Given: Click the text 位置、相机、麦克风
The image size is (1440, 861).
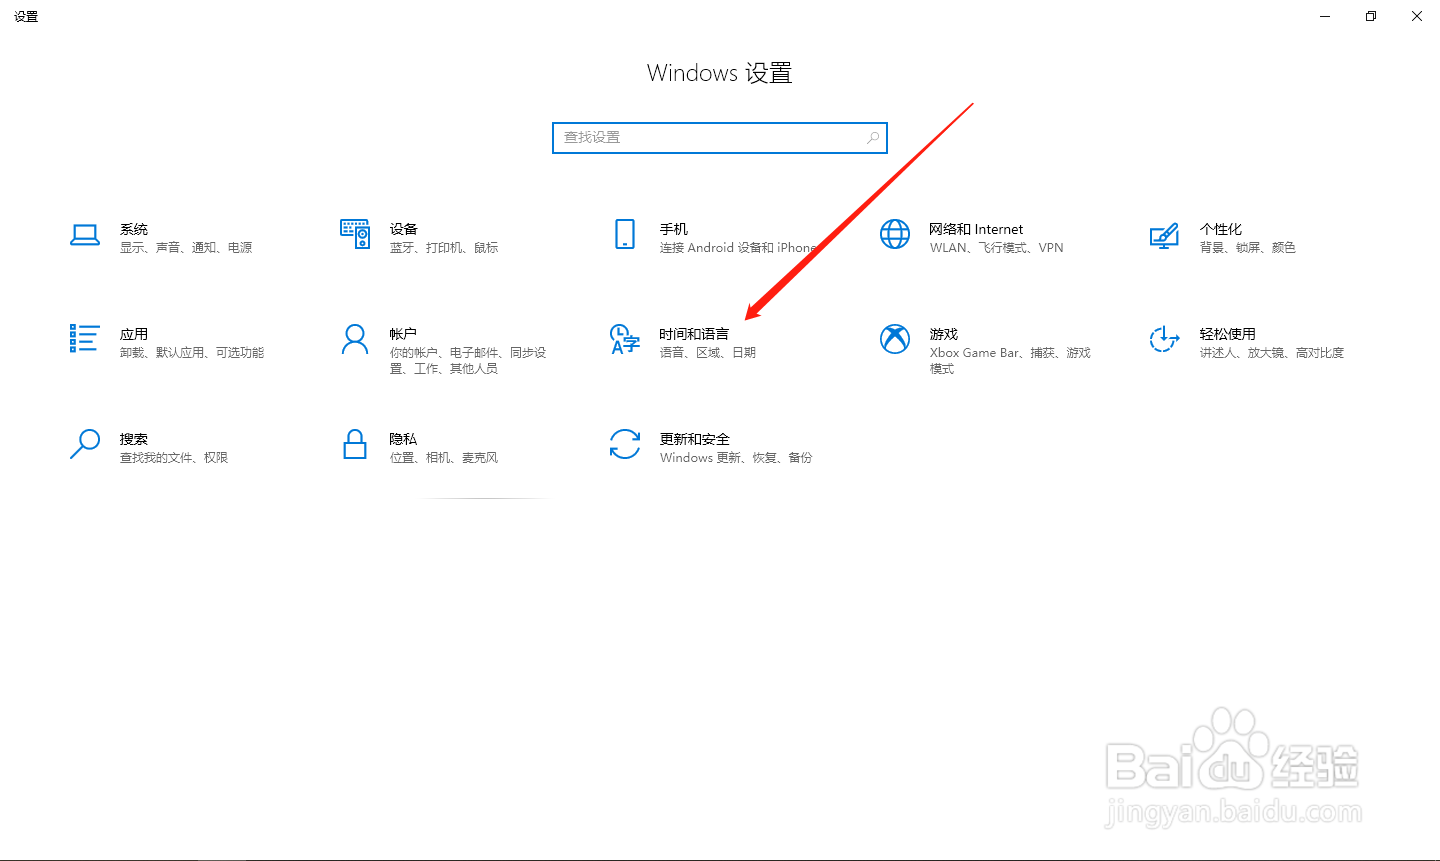Looking at the screenshot, I should click(x=444, y=458).
